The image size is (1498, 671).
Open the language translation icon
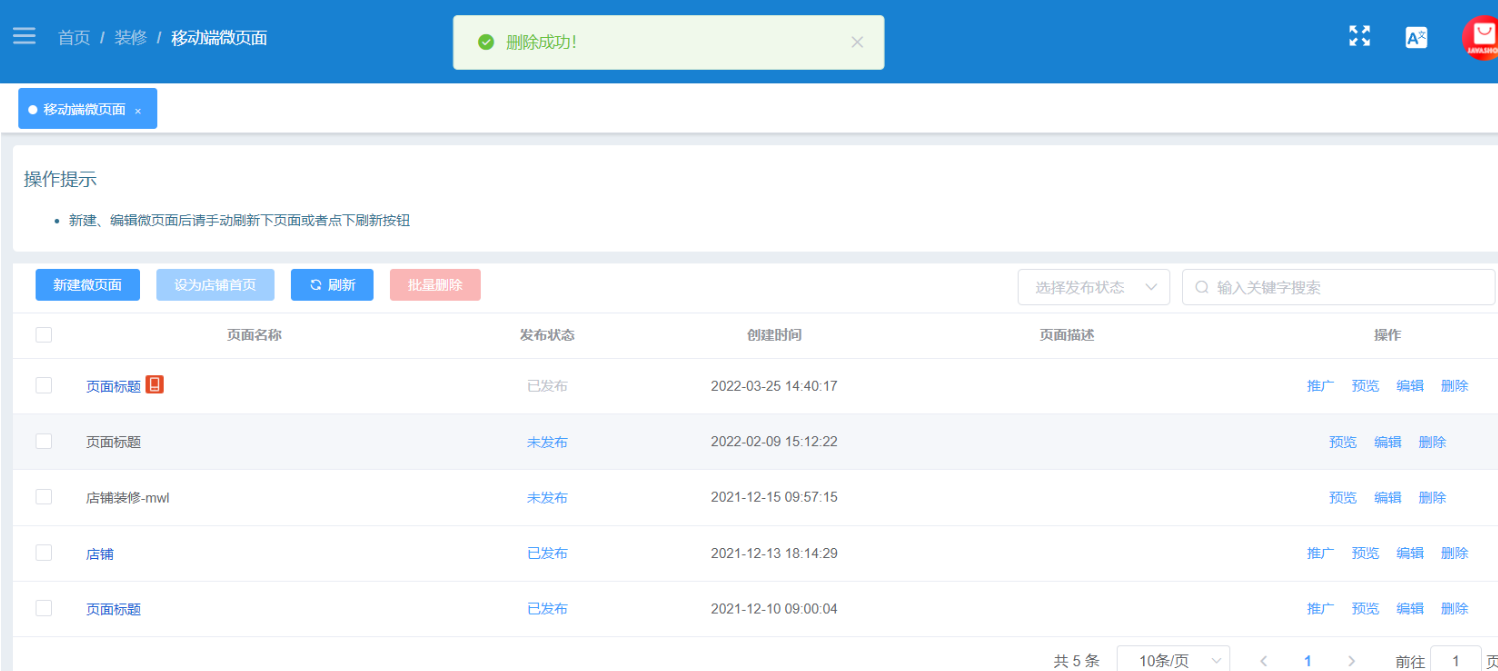click(x=1416, y=38)
